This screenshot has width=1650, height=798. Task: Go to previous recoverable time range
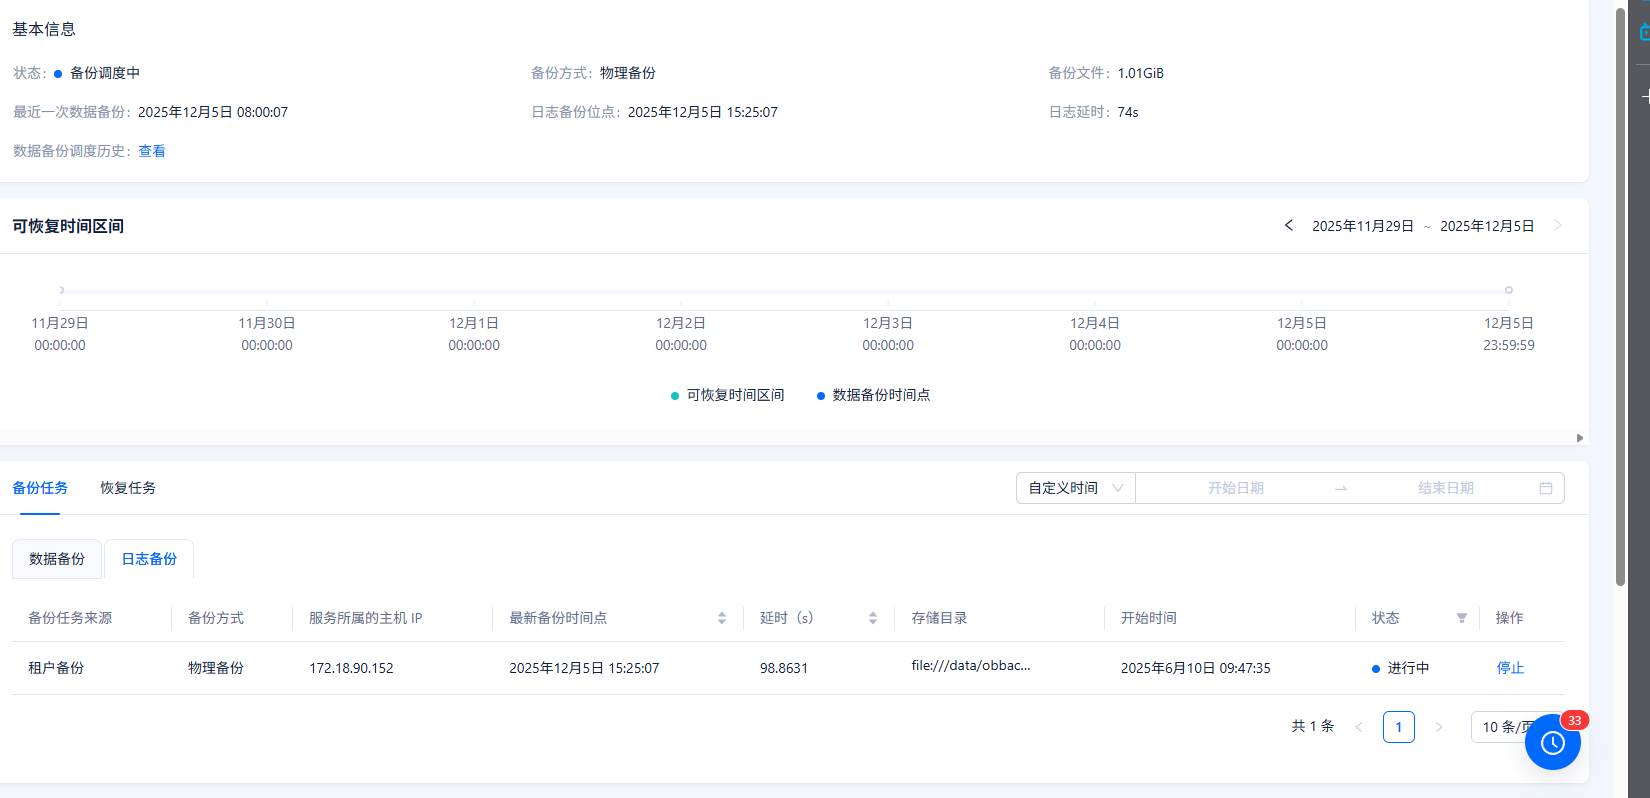[1289, 226]
